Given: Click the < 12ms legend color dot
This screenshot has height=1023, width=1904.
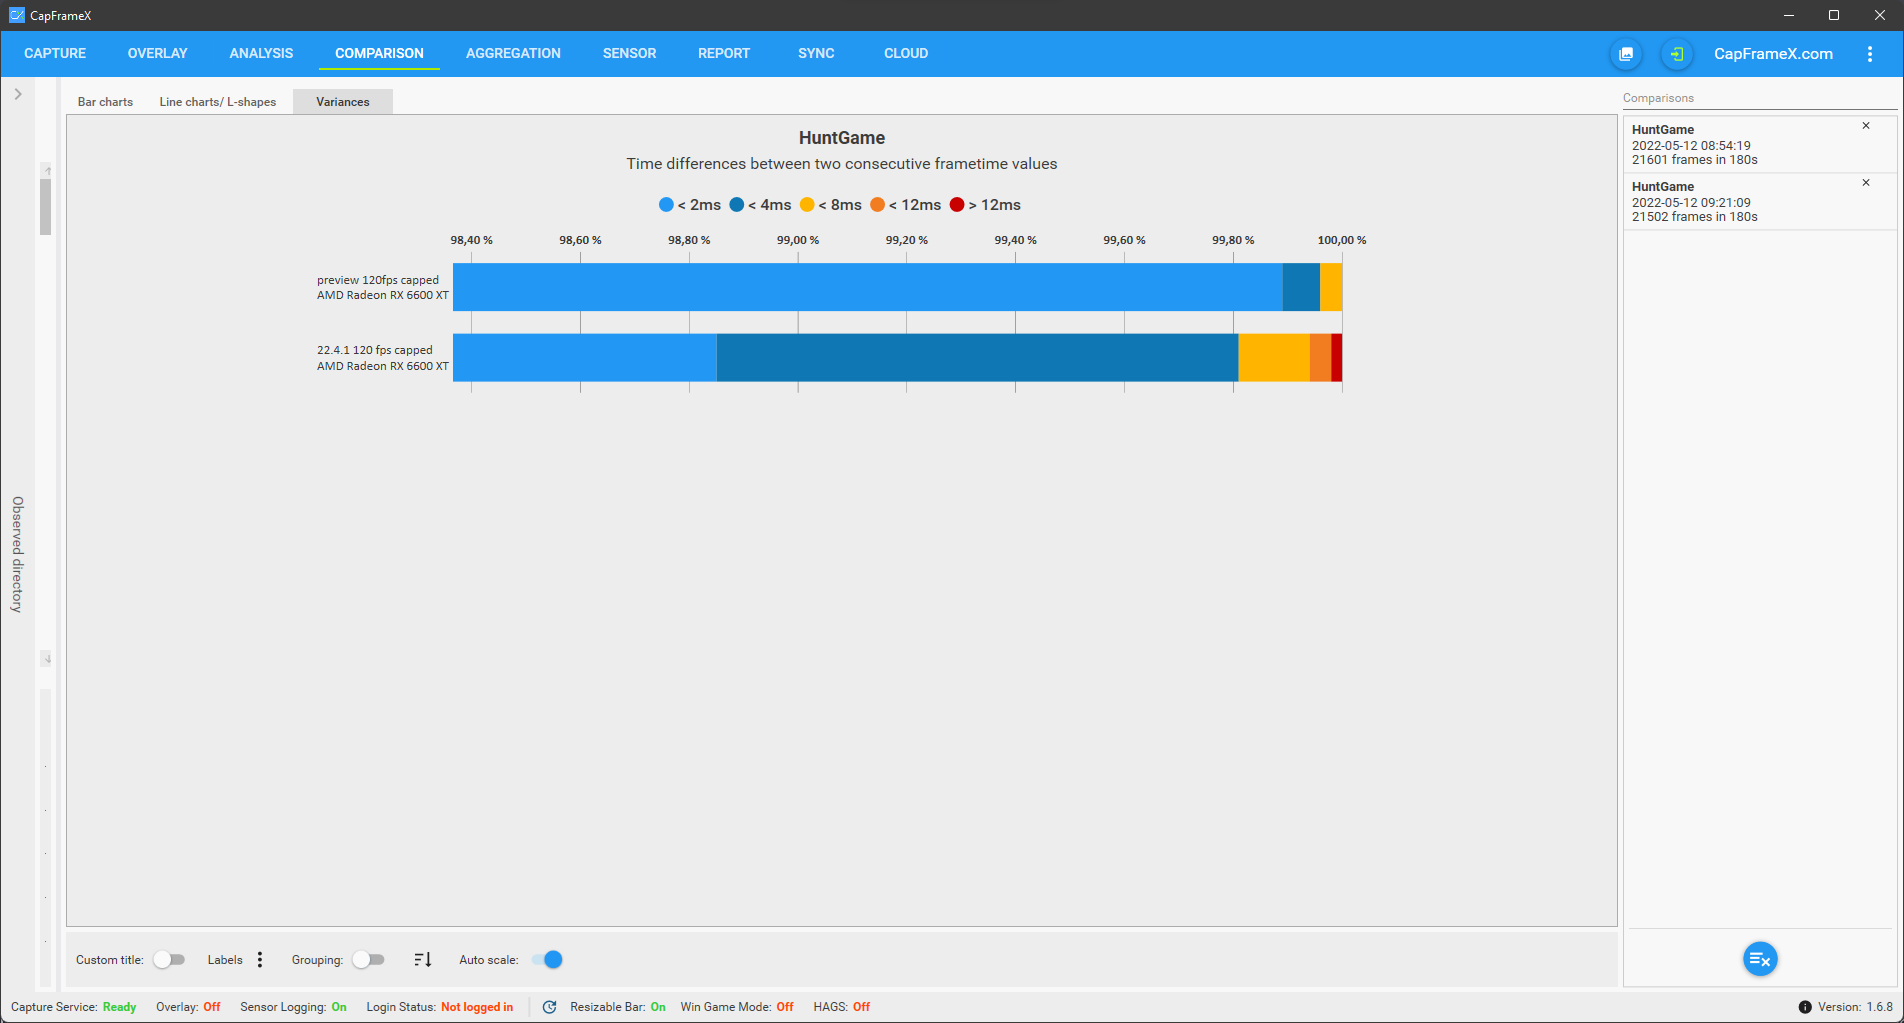Looking at the screenshot, I should (877, 205).
